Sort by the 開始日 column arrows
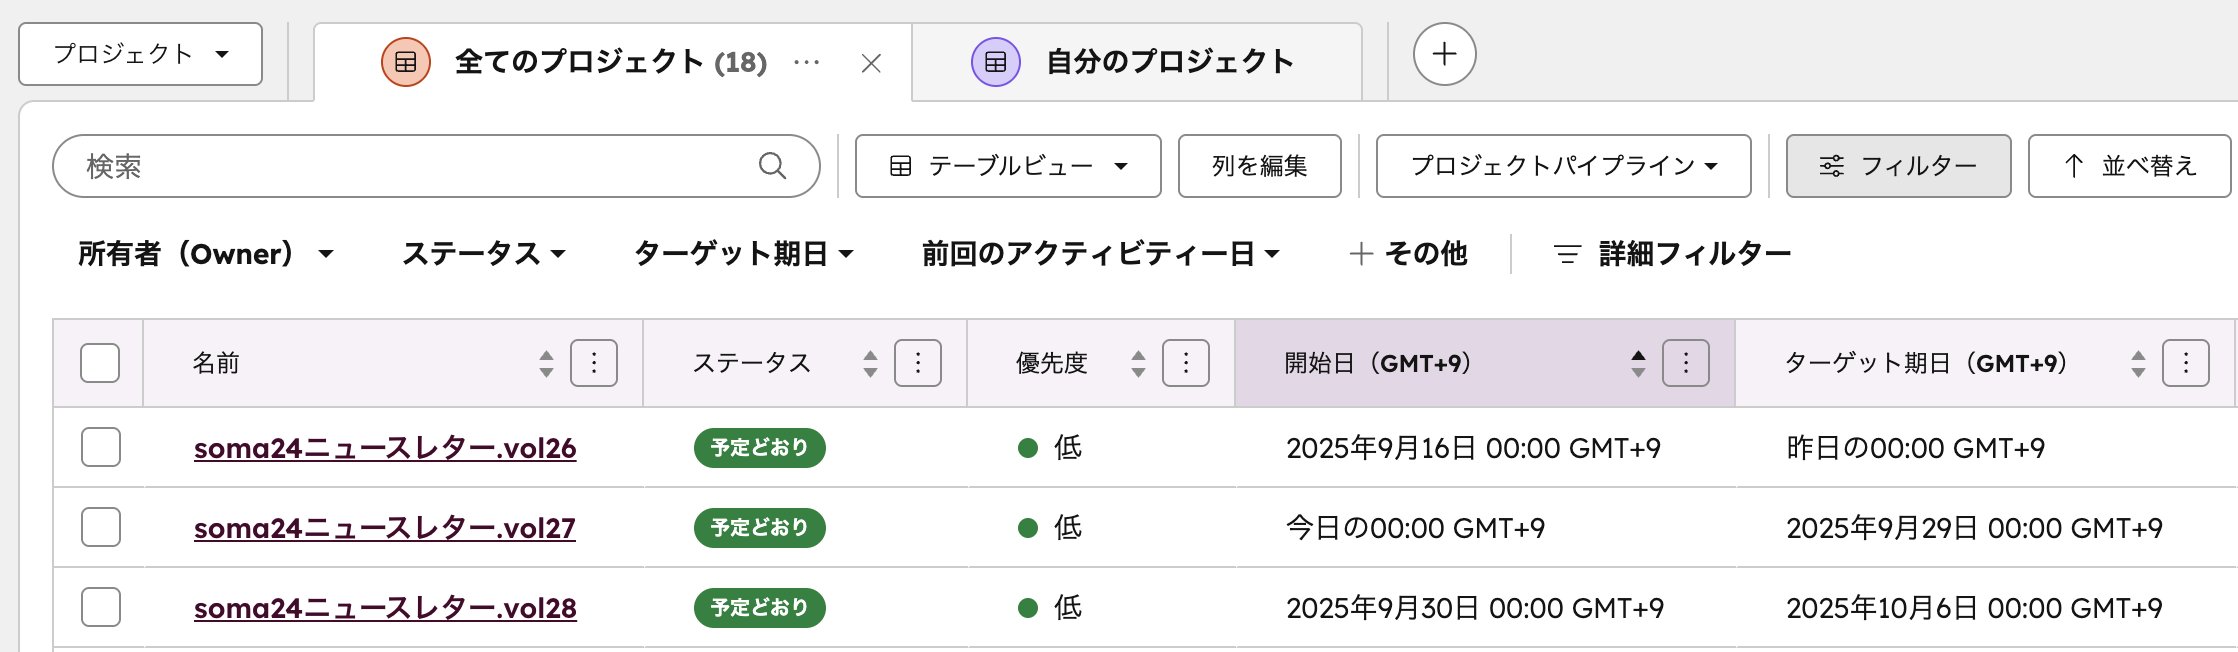2238x652 pixels. [x=1638, y=364]
